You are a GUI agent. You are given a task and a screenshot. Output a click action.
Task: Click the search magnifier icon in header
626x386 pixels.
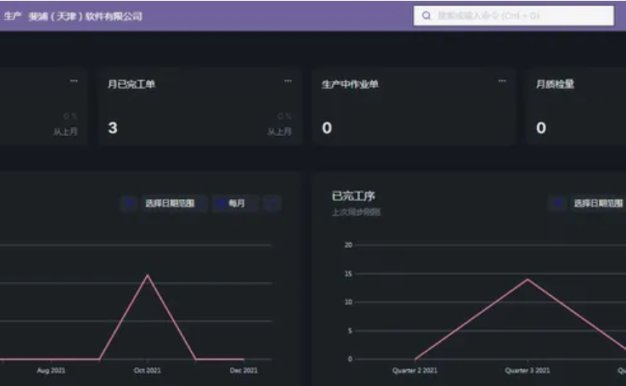coord(426,16)
